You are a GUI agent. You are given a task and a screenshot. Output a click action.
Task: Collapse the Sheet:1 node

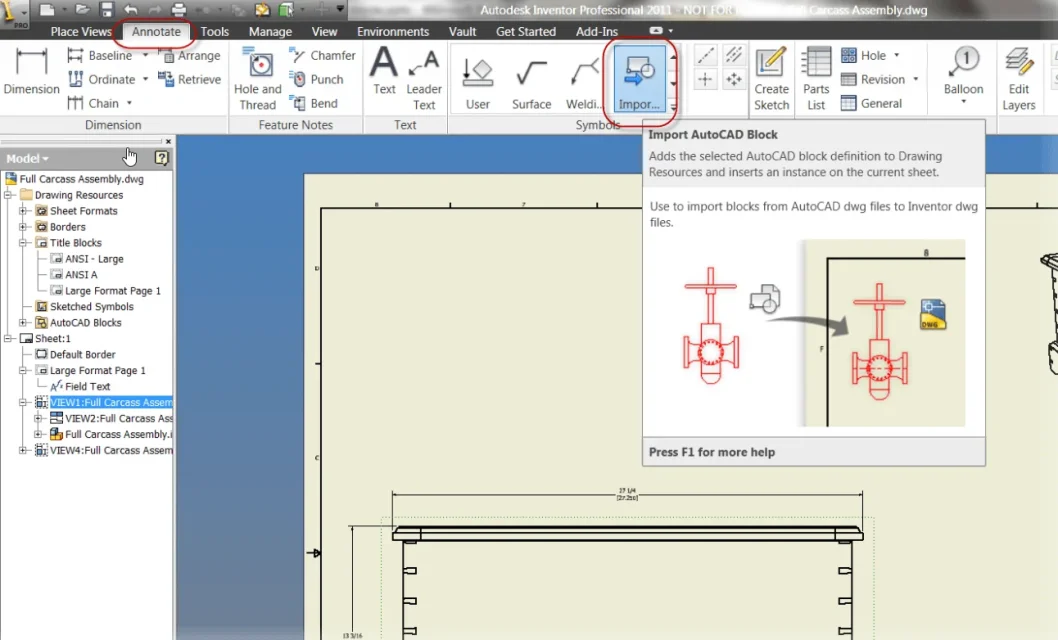pos(8,339)
